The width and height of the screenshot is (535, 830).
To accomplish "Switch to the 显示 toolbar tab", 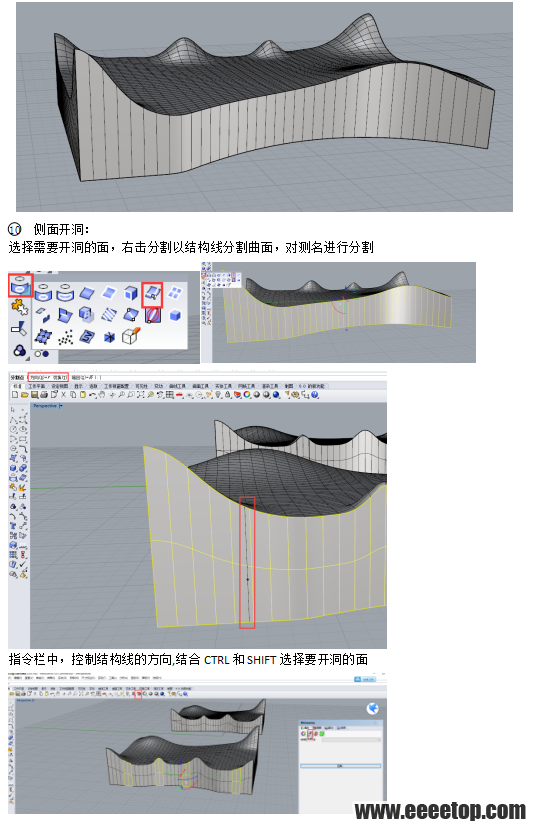I will tap(79, 386).
